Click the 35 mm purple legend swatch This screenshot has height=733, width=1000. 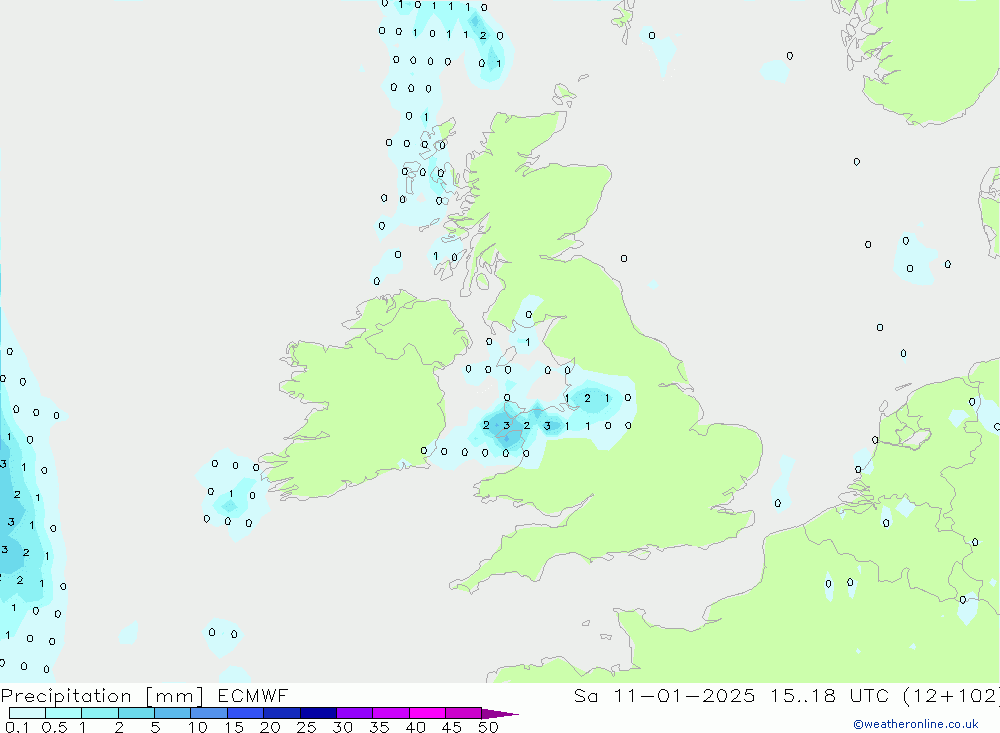tap(391, 714)
